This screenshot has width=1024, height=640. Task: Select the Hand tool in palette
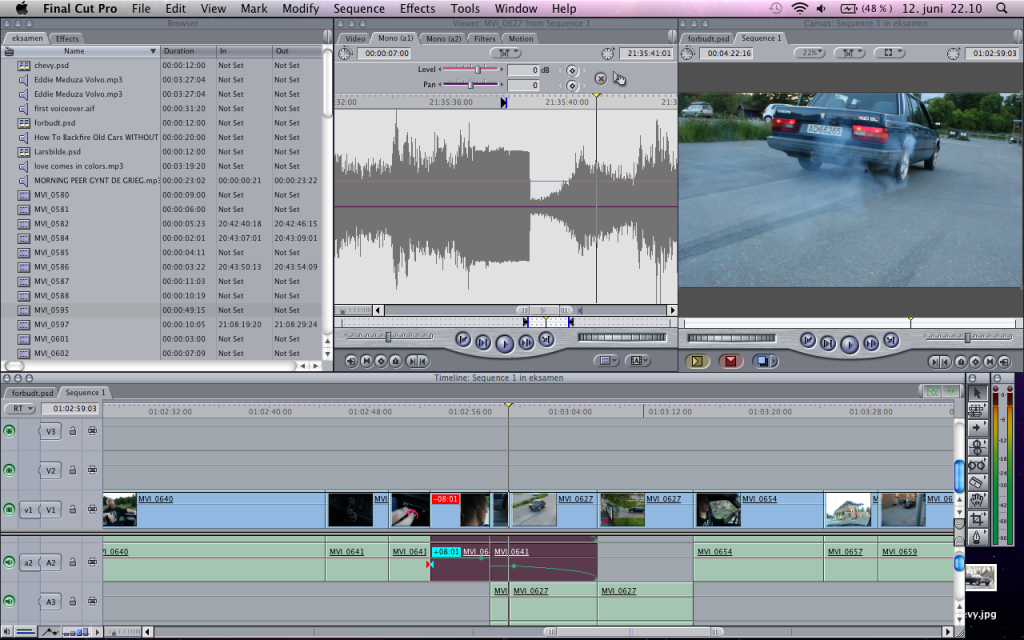point(977,501)
